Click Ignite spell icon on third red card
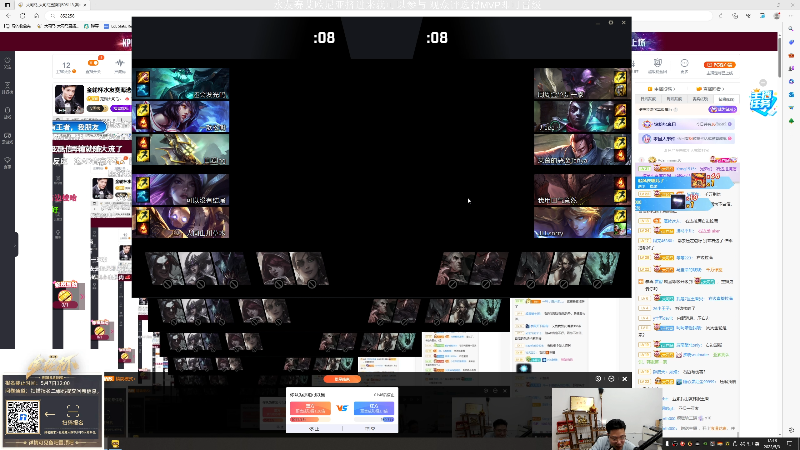This screenshot has height=450, width=800. pyautogui.click(x=620, y=155)
